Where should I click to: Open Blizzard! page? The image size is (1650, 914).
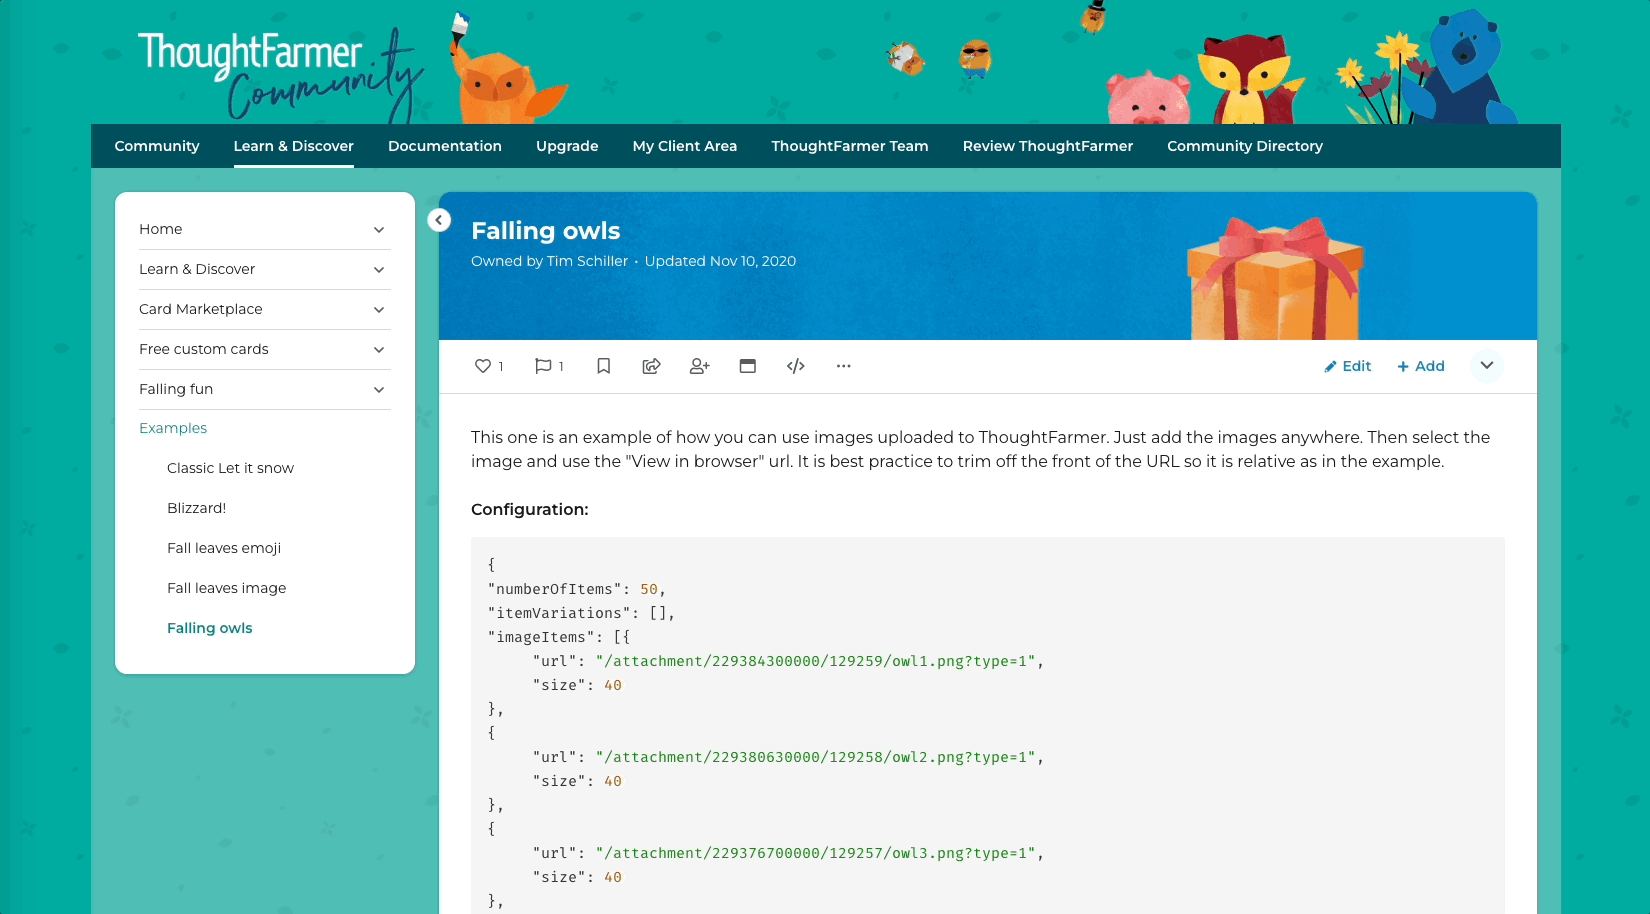[197, 508]
